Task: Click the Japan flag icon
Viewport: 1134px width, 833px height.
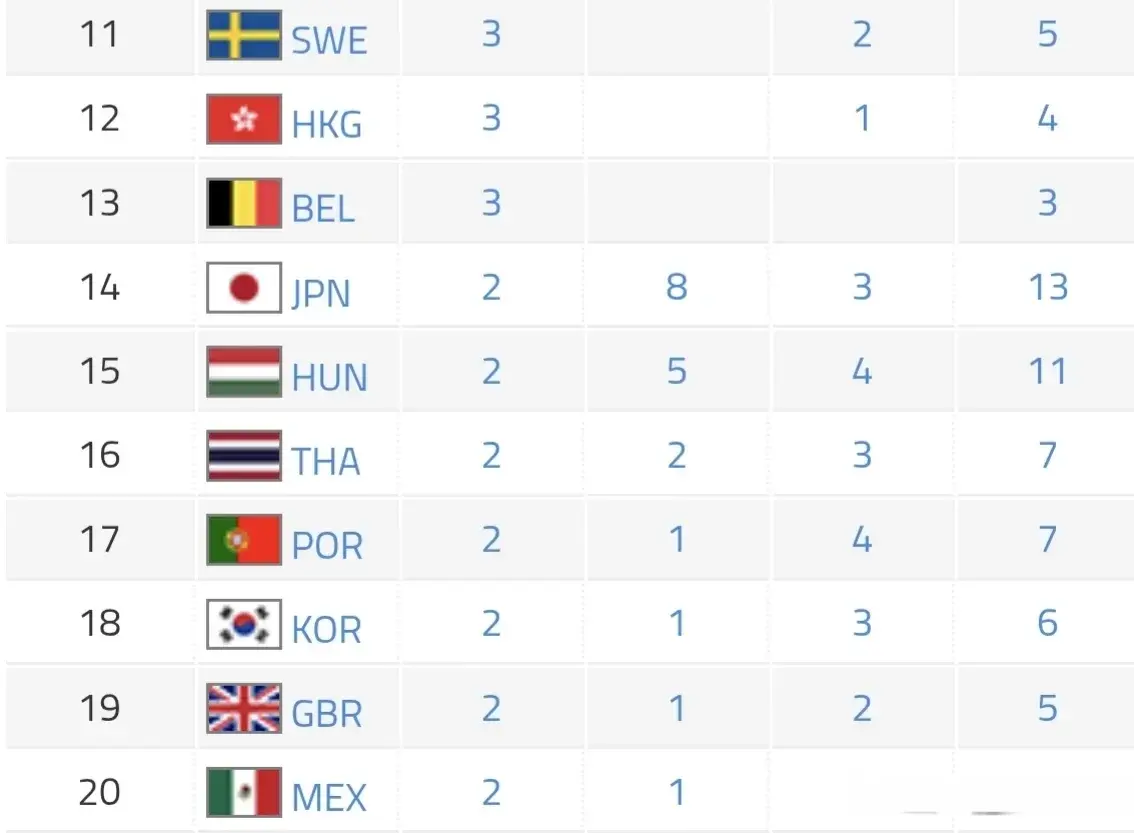Action: tap(244, 288)
